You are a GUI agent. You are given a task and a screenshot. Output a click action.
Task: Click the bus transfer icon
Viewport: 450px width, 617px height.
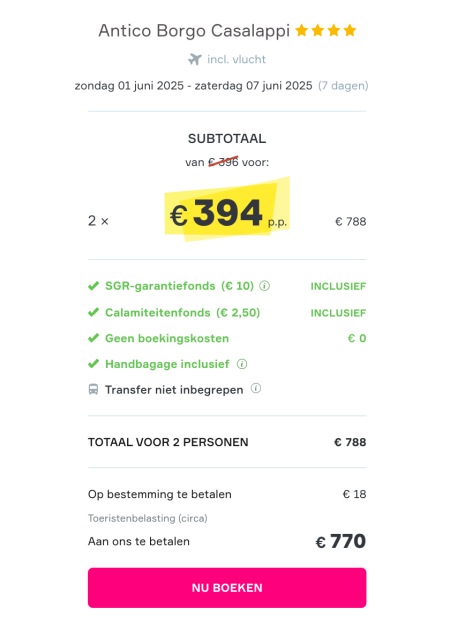(93, 390)
